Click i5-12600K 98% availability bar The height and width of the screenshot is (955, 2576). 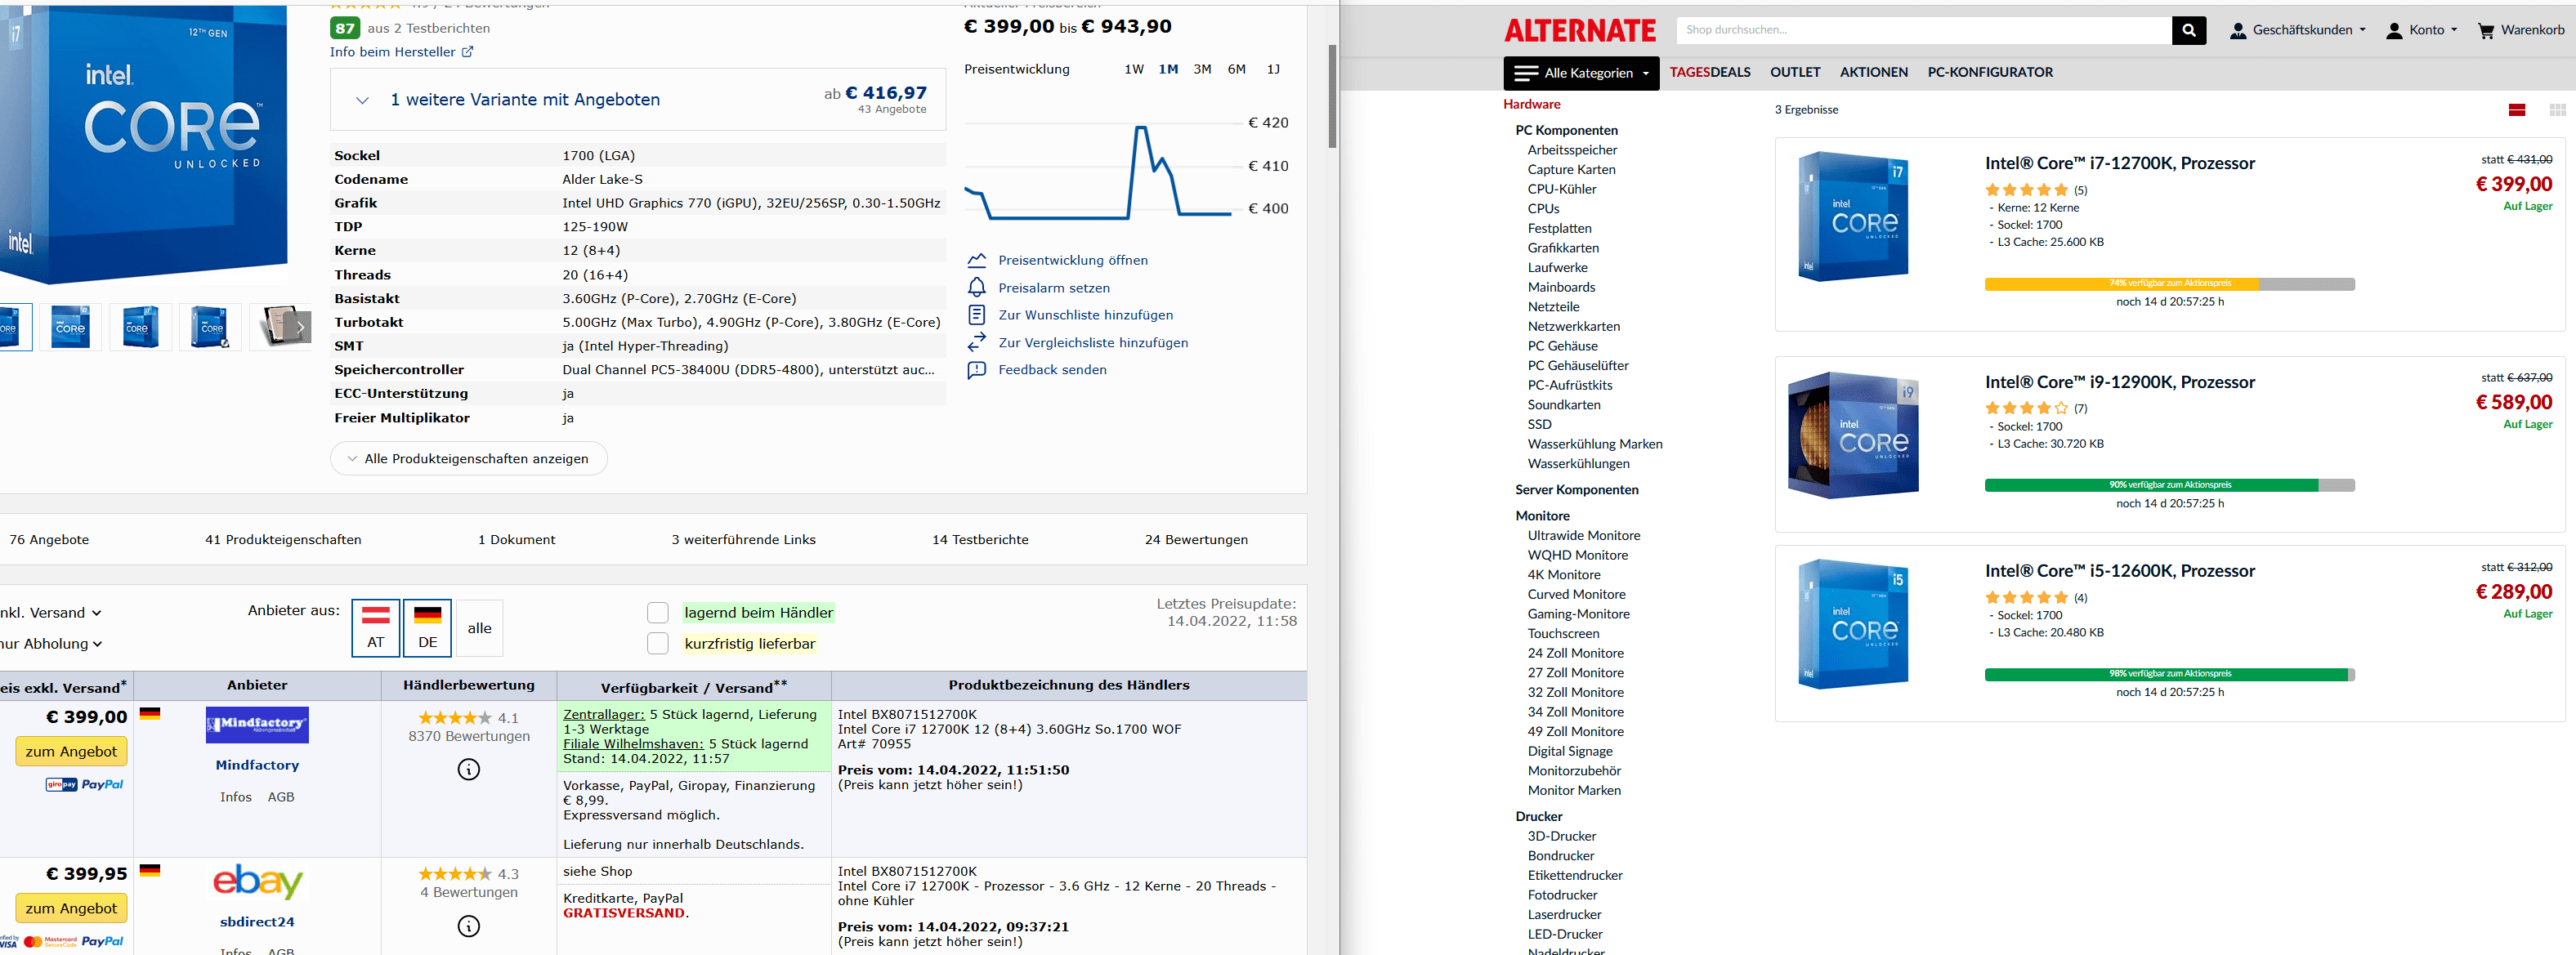(x=2169, y=675)
